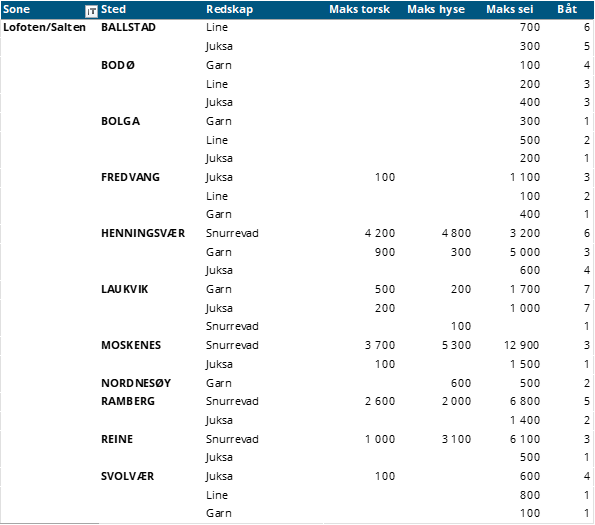Viewport: 595px width, 525px height.
Task: Select the Maks hyse header
Action: pyautogui.click(x=436, y=9)
